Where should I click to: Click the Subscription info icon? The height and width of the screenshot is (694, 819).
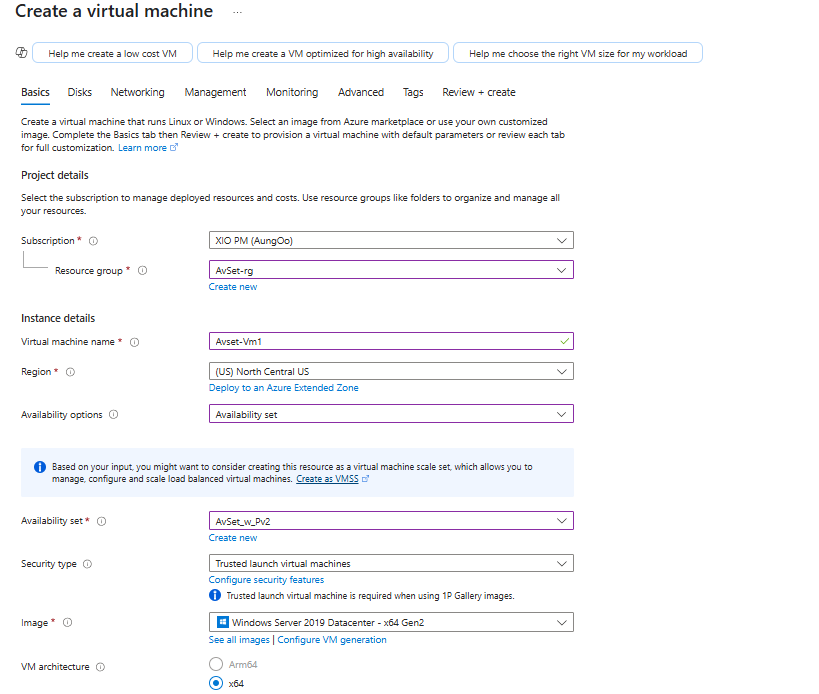click(x=94, y=241)
